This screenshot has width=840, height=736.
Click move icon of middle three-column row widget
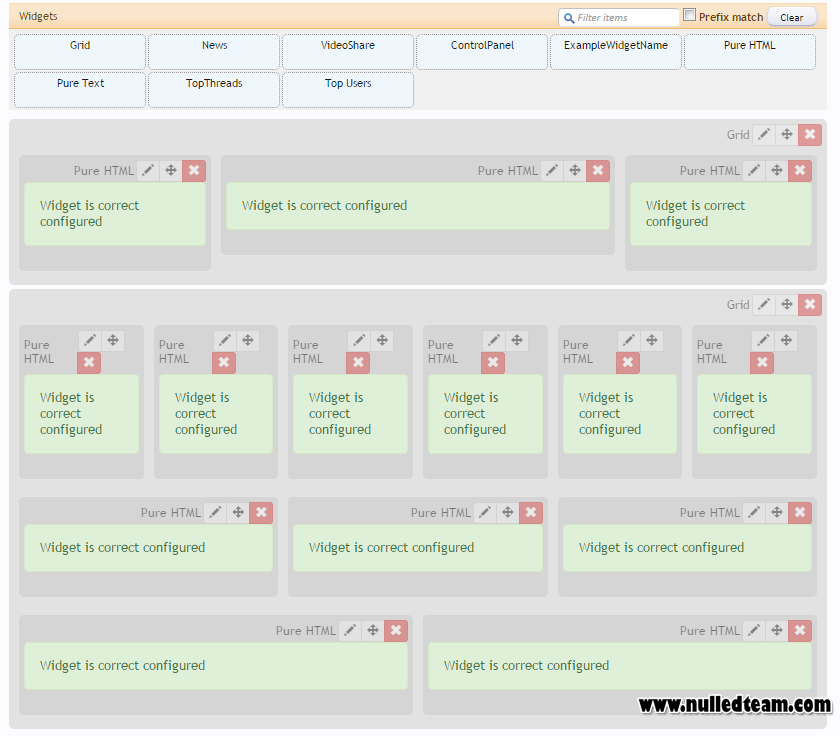508,513
